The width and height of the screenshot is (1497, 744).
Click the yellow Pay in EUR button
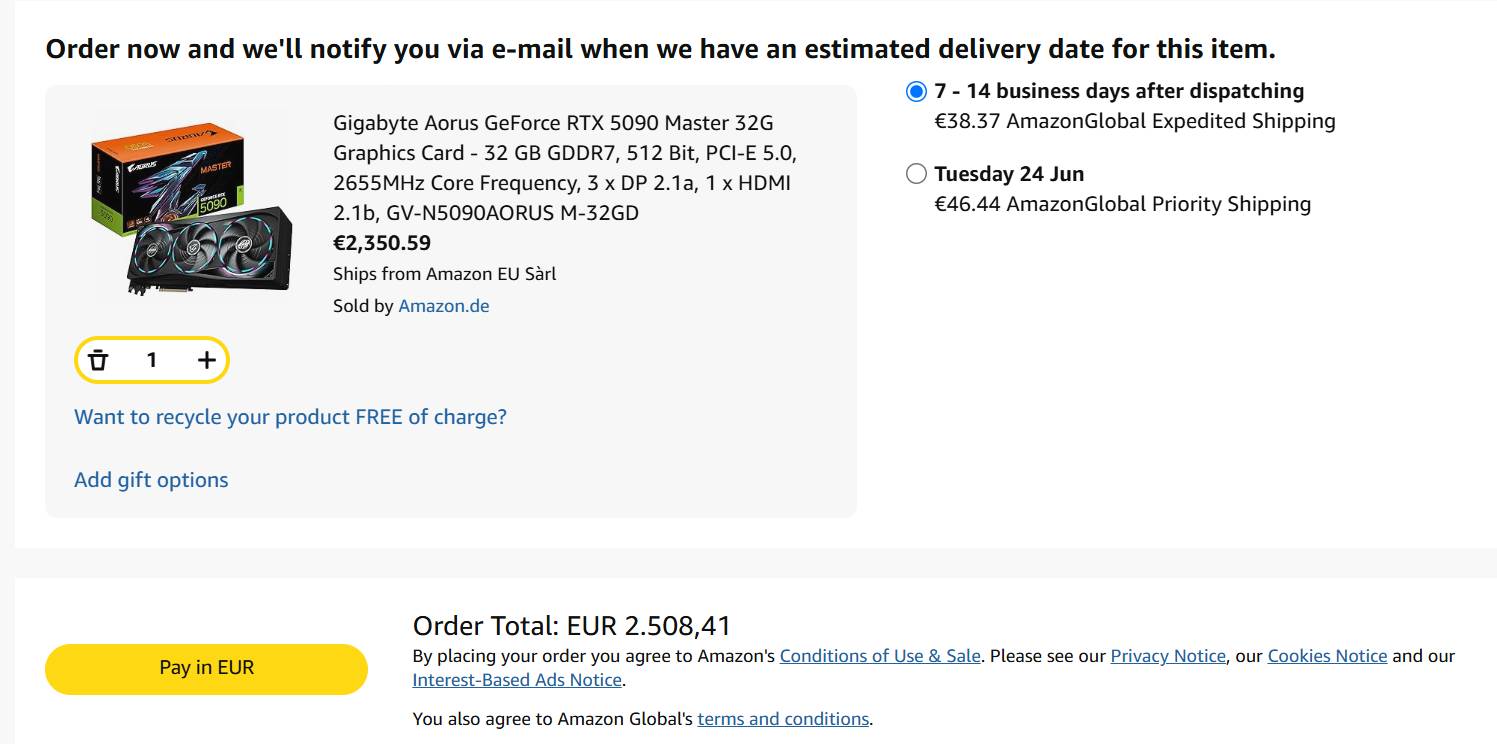point(207,668)
